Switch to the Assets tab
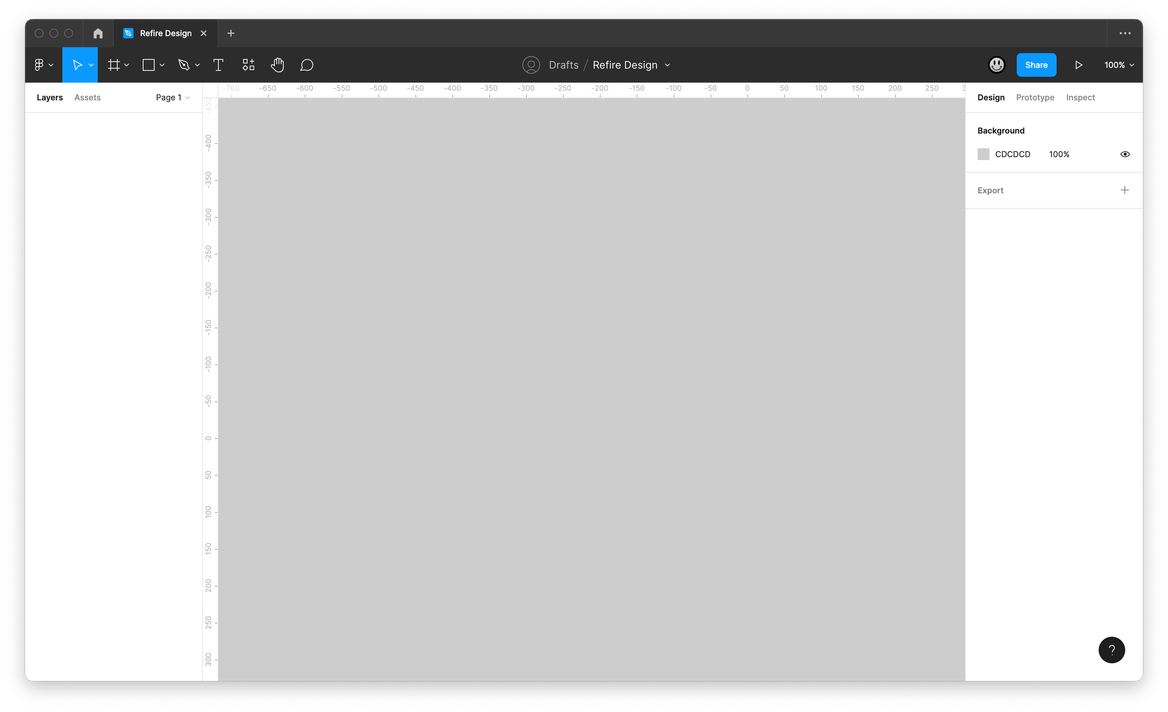 tap(87, 98)
